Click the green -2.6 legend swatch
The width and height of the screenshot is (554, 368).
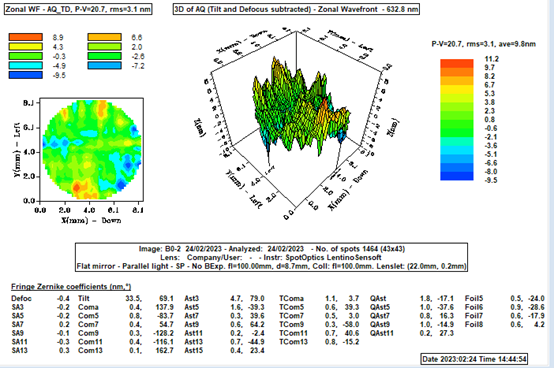105,56
